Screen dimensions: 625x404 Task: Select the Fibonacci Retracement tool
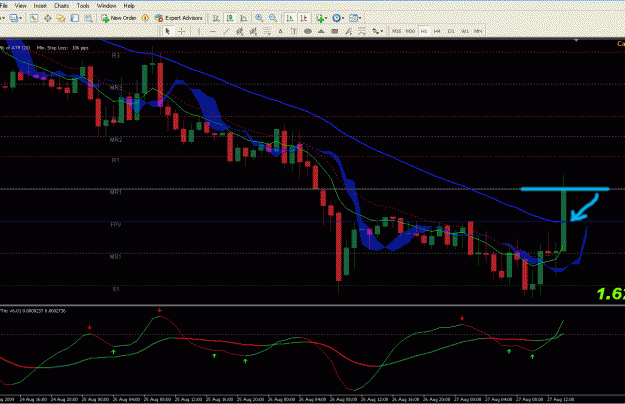click(267, 31)
